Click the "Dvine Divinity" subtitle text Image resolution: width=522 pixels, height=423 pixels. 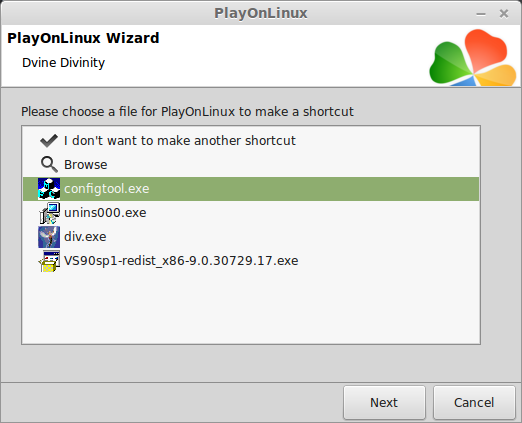[63, 63]
